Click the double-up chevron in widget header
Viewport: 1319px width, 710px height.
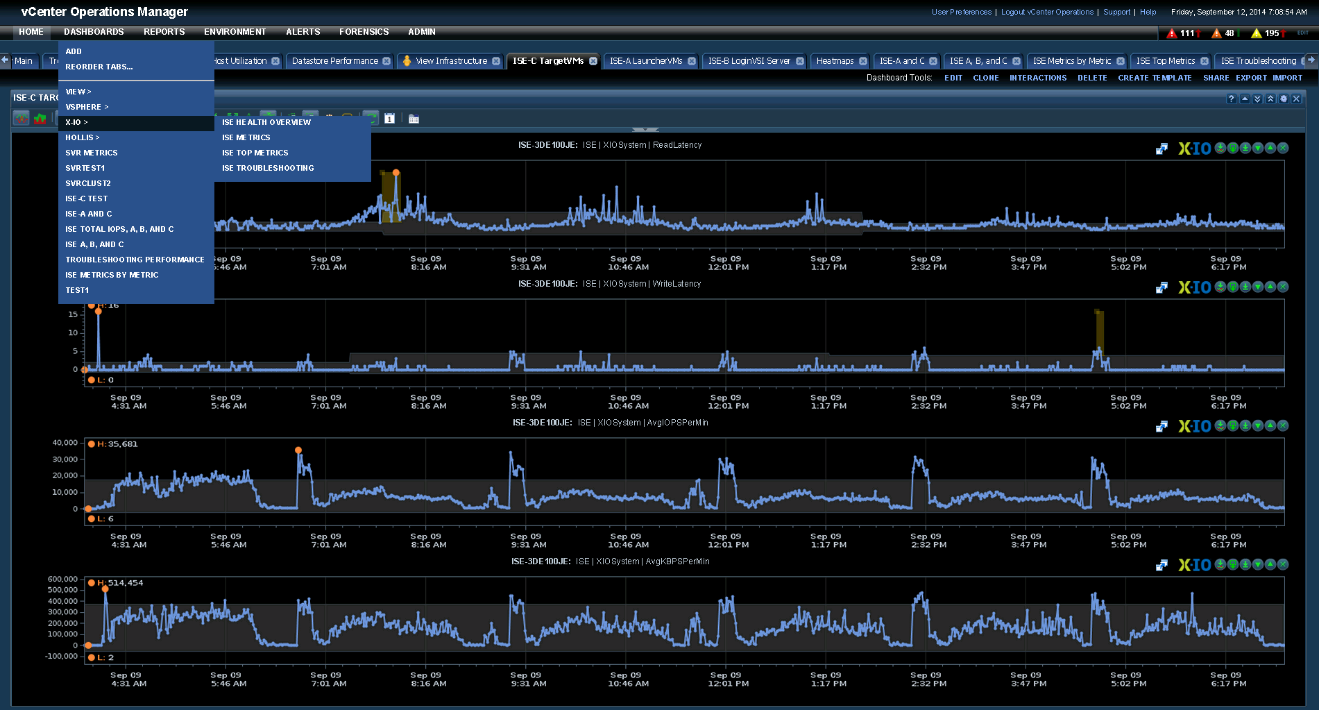pos(1270,98)
